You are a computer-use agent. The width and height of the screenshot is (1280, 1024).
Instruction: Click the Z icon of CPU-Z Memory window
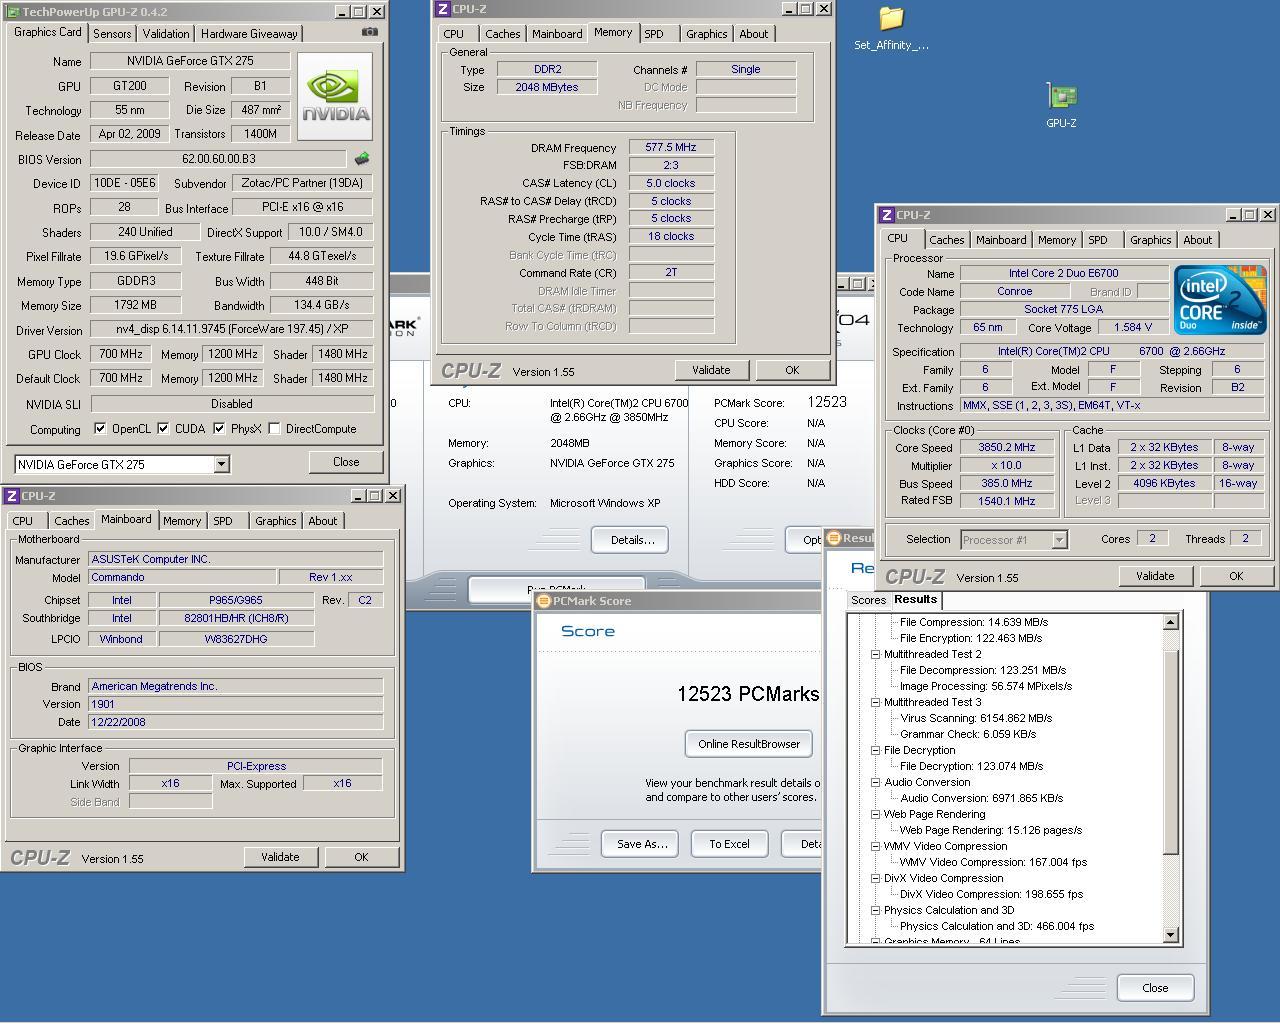[442, 9]
